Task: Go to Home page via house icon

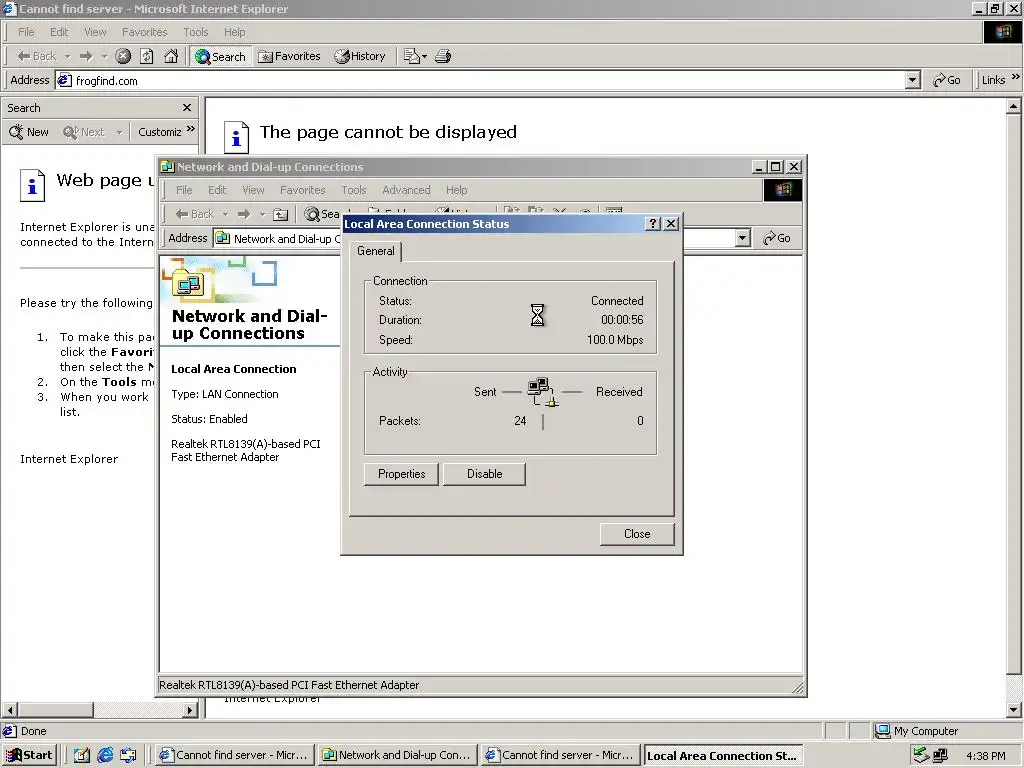Action: [171, 56]
